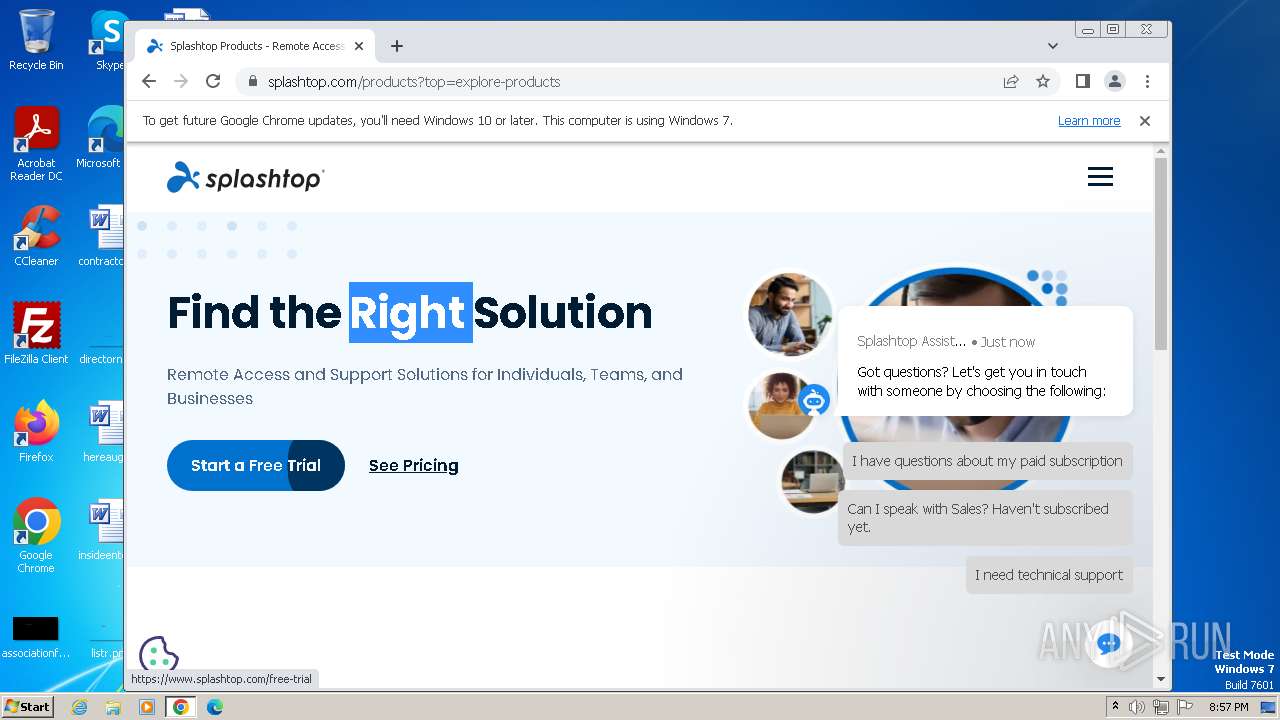Open Acrobat Reader DC desktop icon
The height and width of the screenshot is (720, 1280).
click(x=36, y=145)
